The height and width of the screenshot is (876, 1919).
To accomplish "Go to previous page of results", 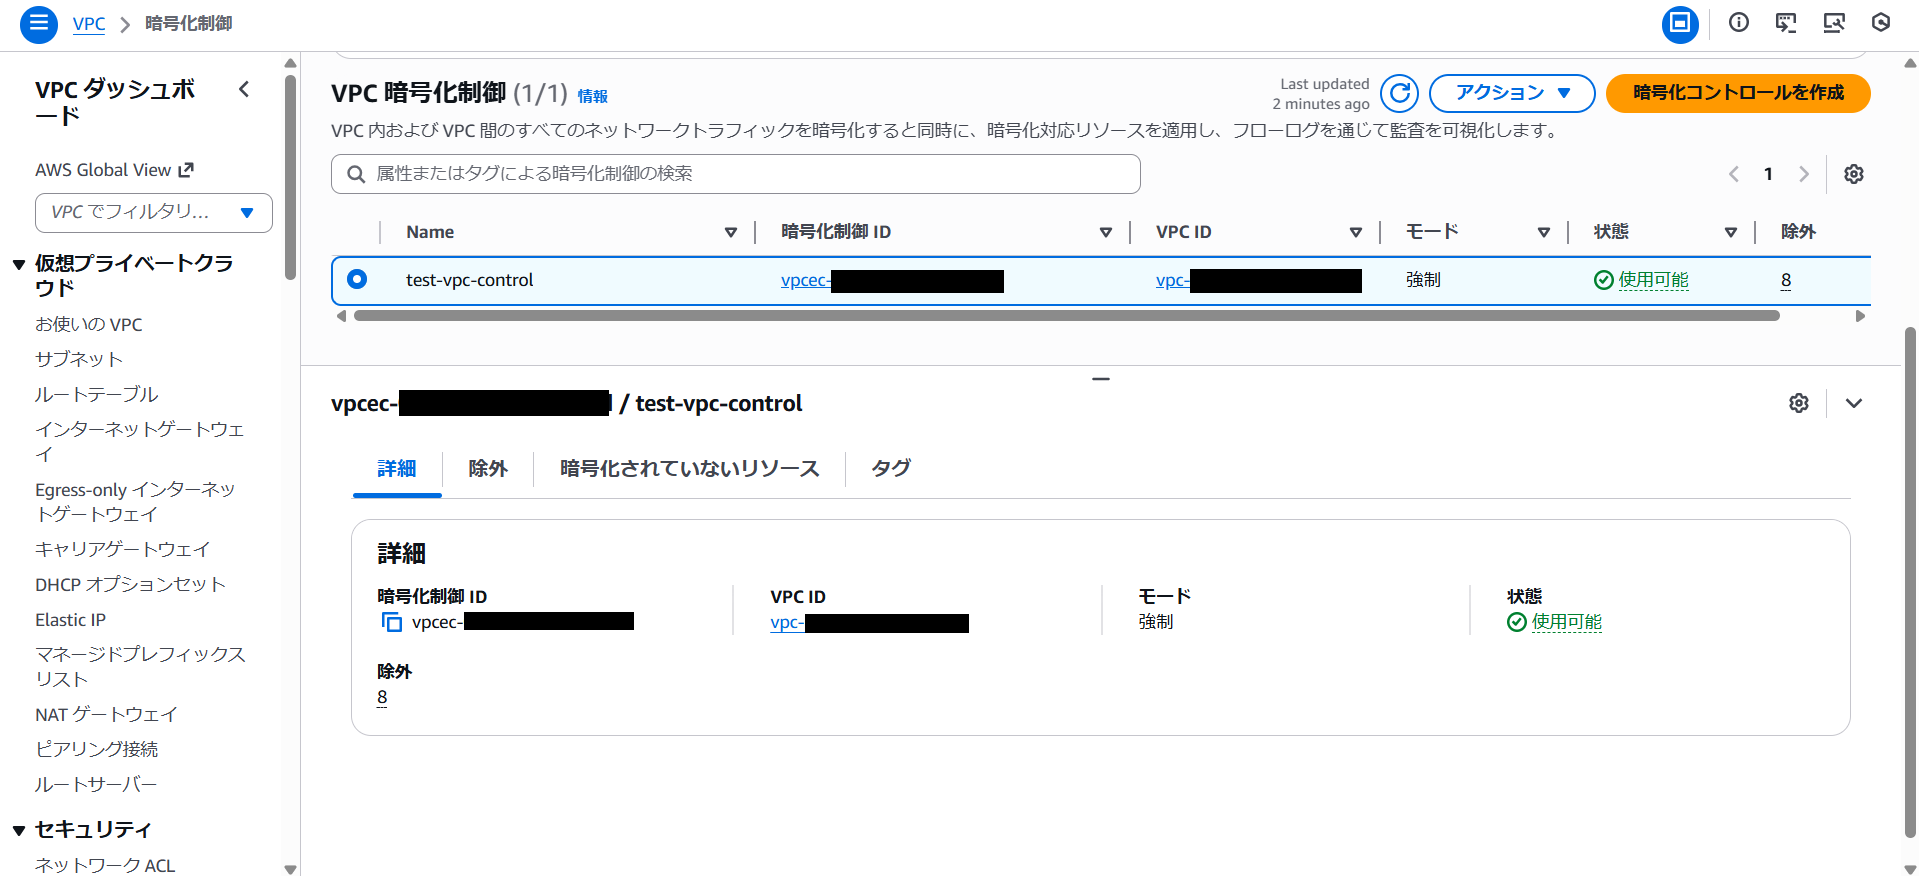I will pyautogui.click(x=1734, y=174).
